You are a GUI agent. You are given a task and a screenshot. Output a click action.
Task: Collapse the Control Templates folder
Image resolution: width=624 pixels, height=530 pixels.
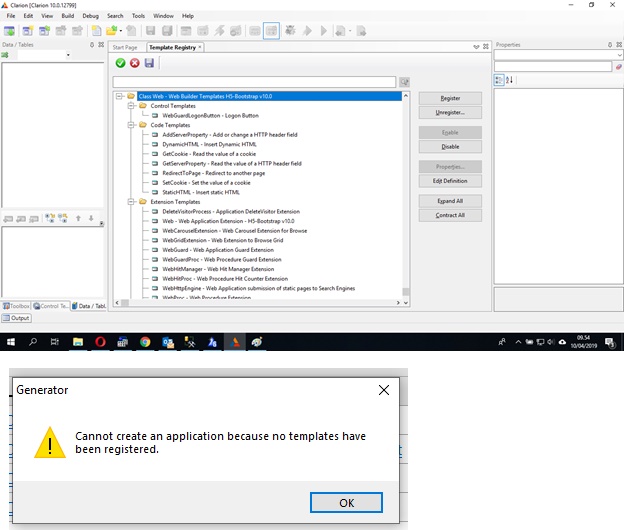(x=130, y=105)
